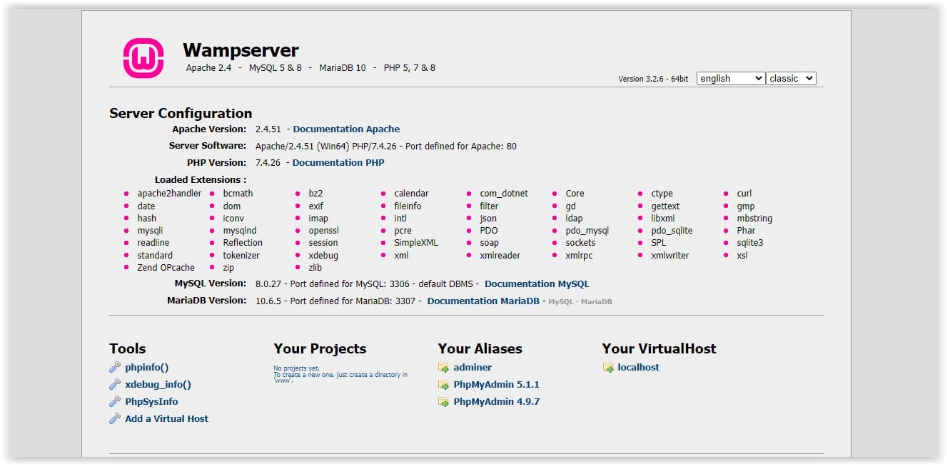
Task: Open PhpMyAdmin 5.1.1 alias
Action: click(x=496, y=385)
